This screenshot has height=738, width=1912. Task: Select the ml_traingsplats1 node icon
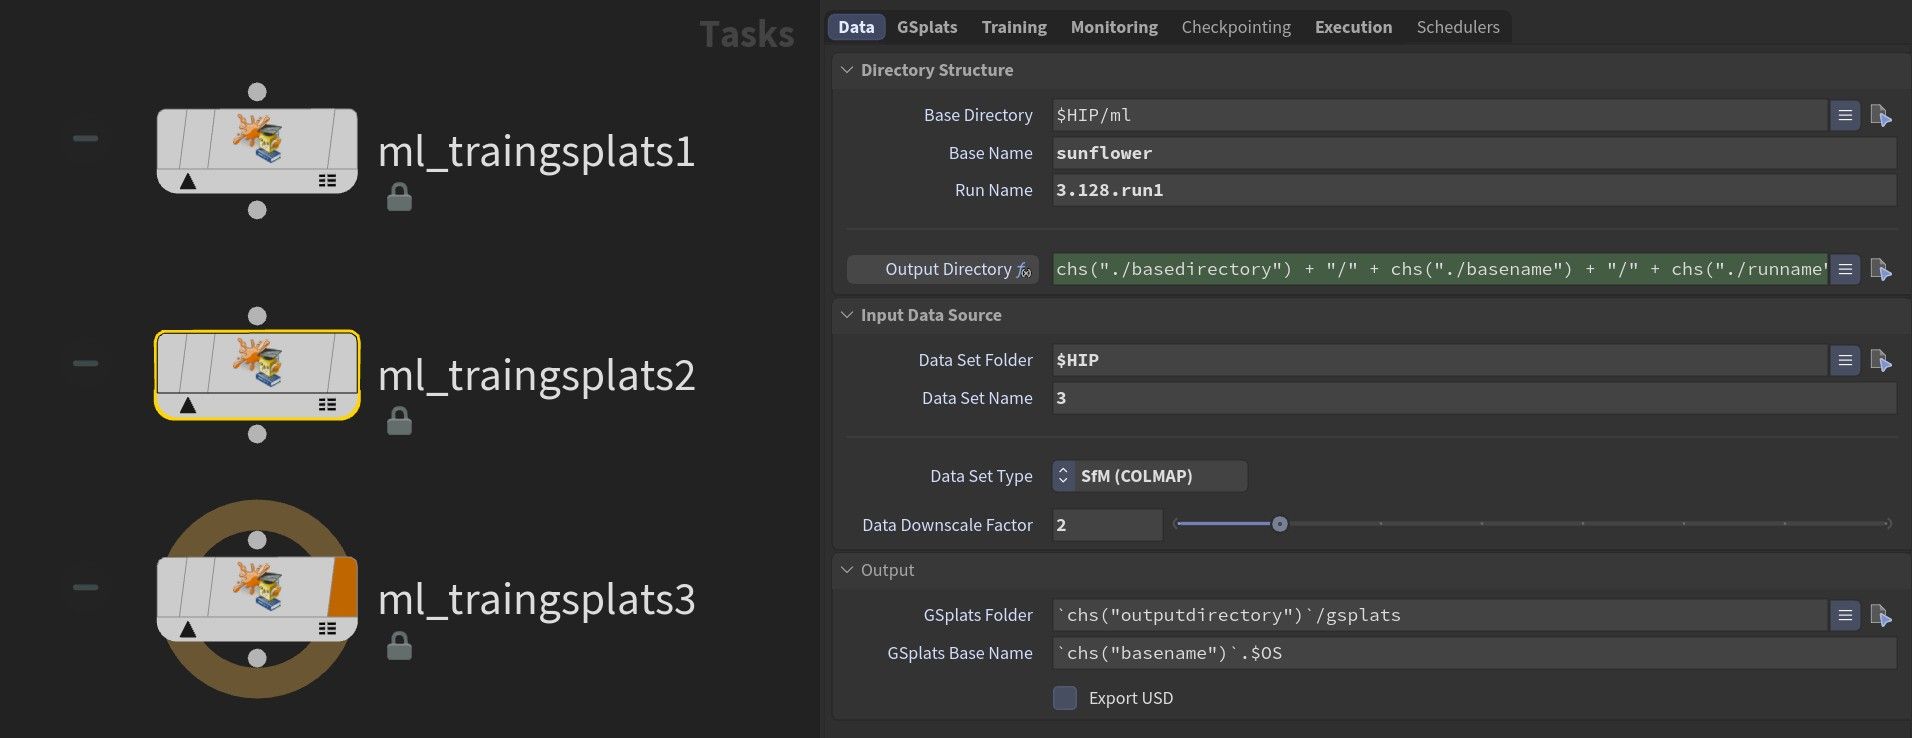pos(258,138)
